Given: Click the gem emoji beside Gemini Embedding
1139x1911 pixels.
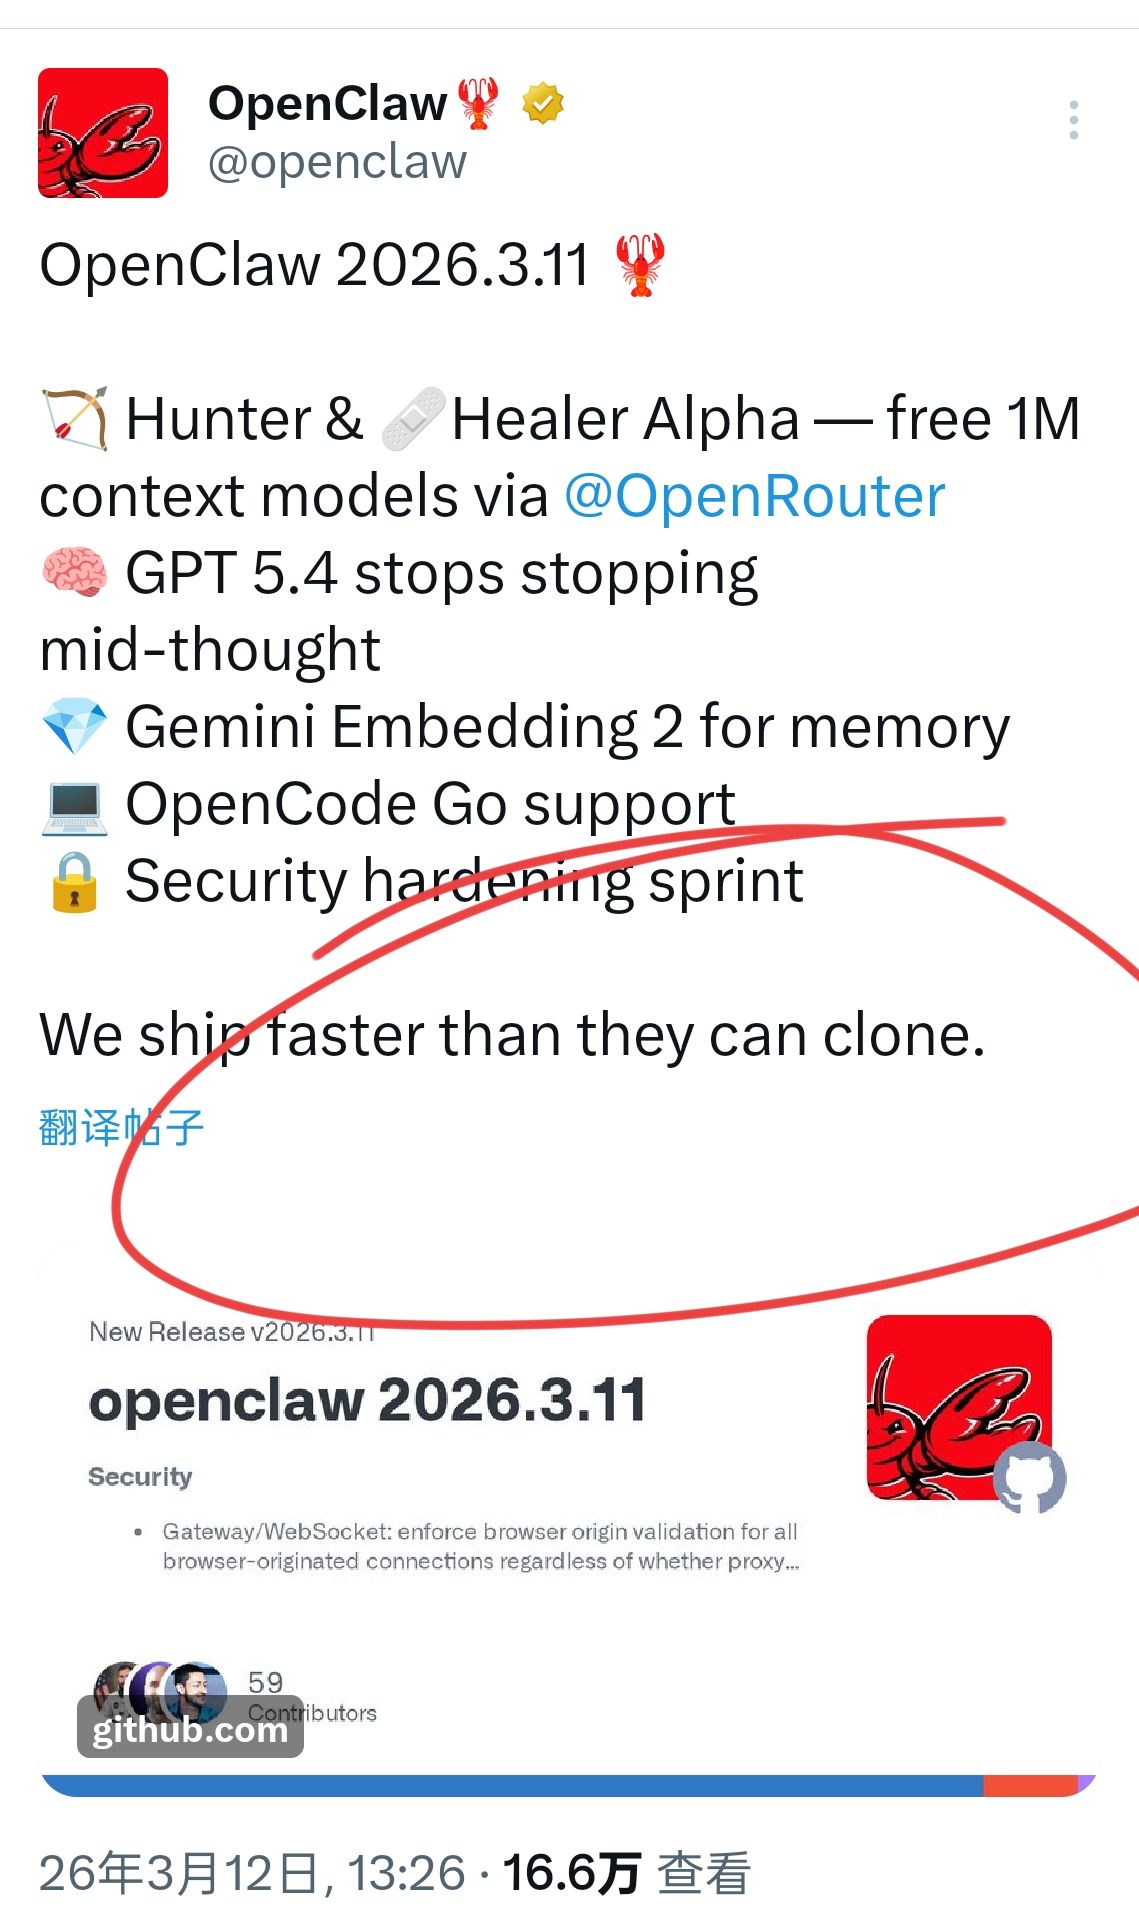Looking at the screenshot, I should [x=74, y=726].
